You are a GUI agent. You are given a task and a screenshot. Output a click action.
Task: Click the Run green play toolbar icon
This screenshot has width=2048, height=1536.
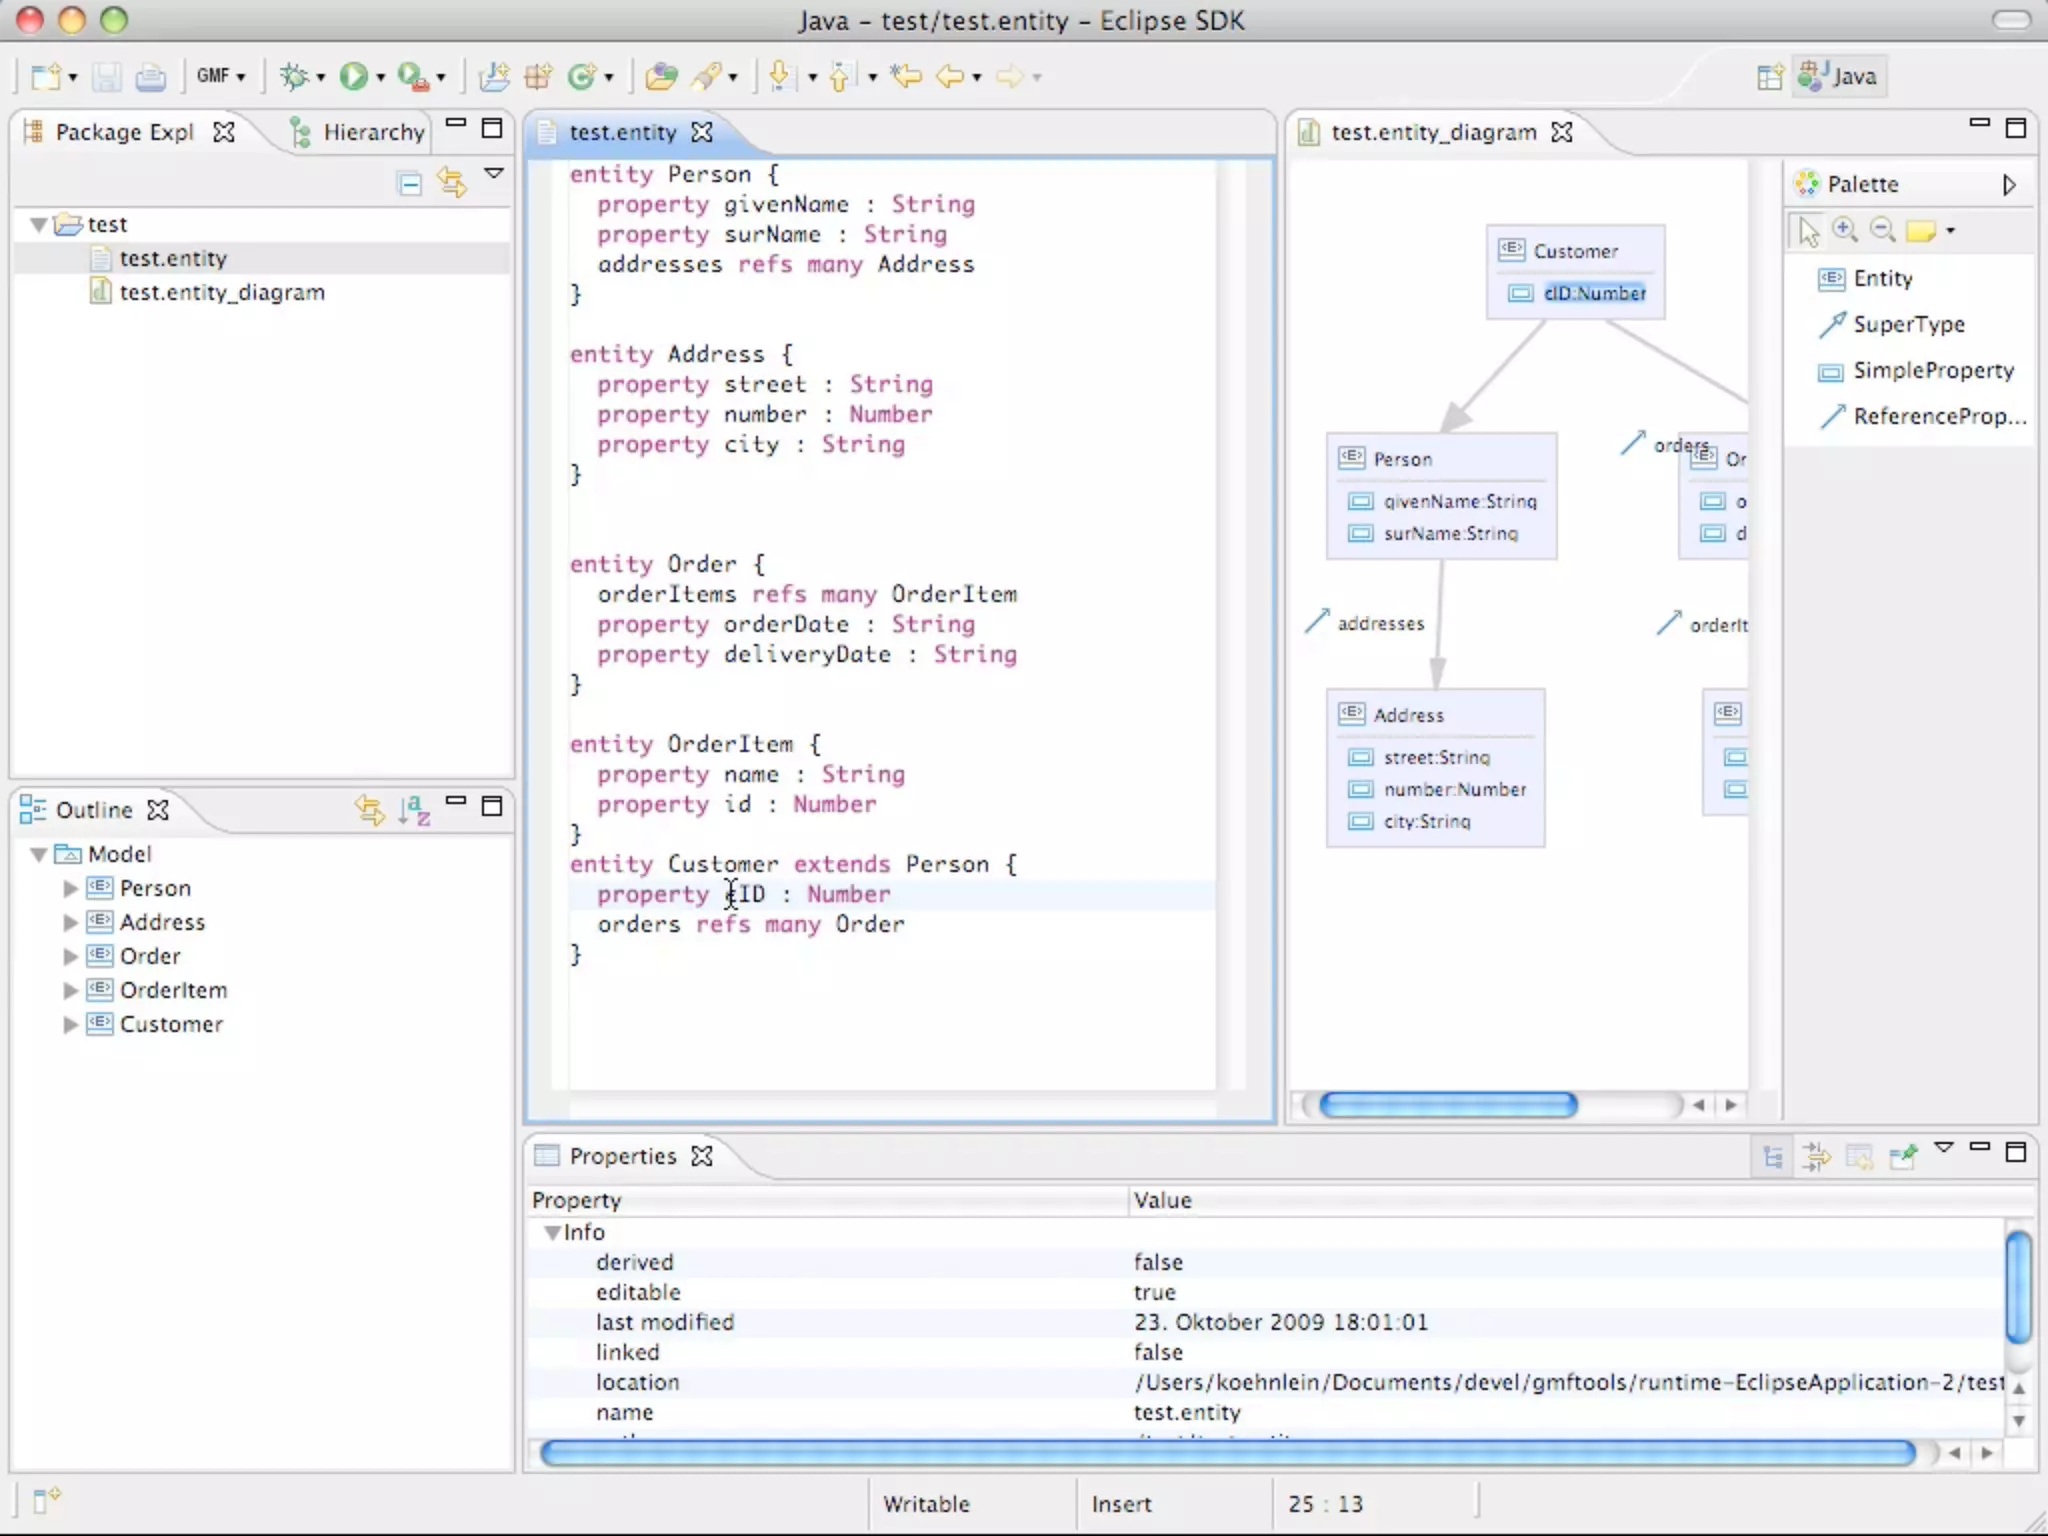pos(352,76)
